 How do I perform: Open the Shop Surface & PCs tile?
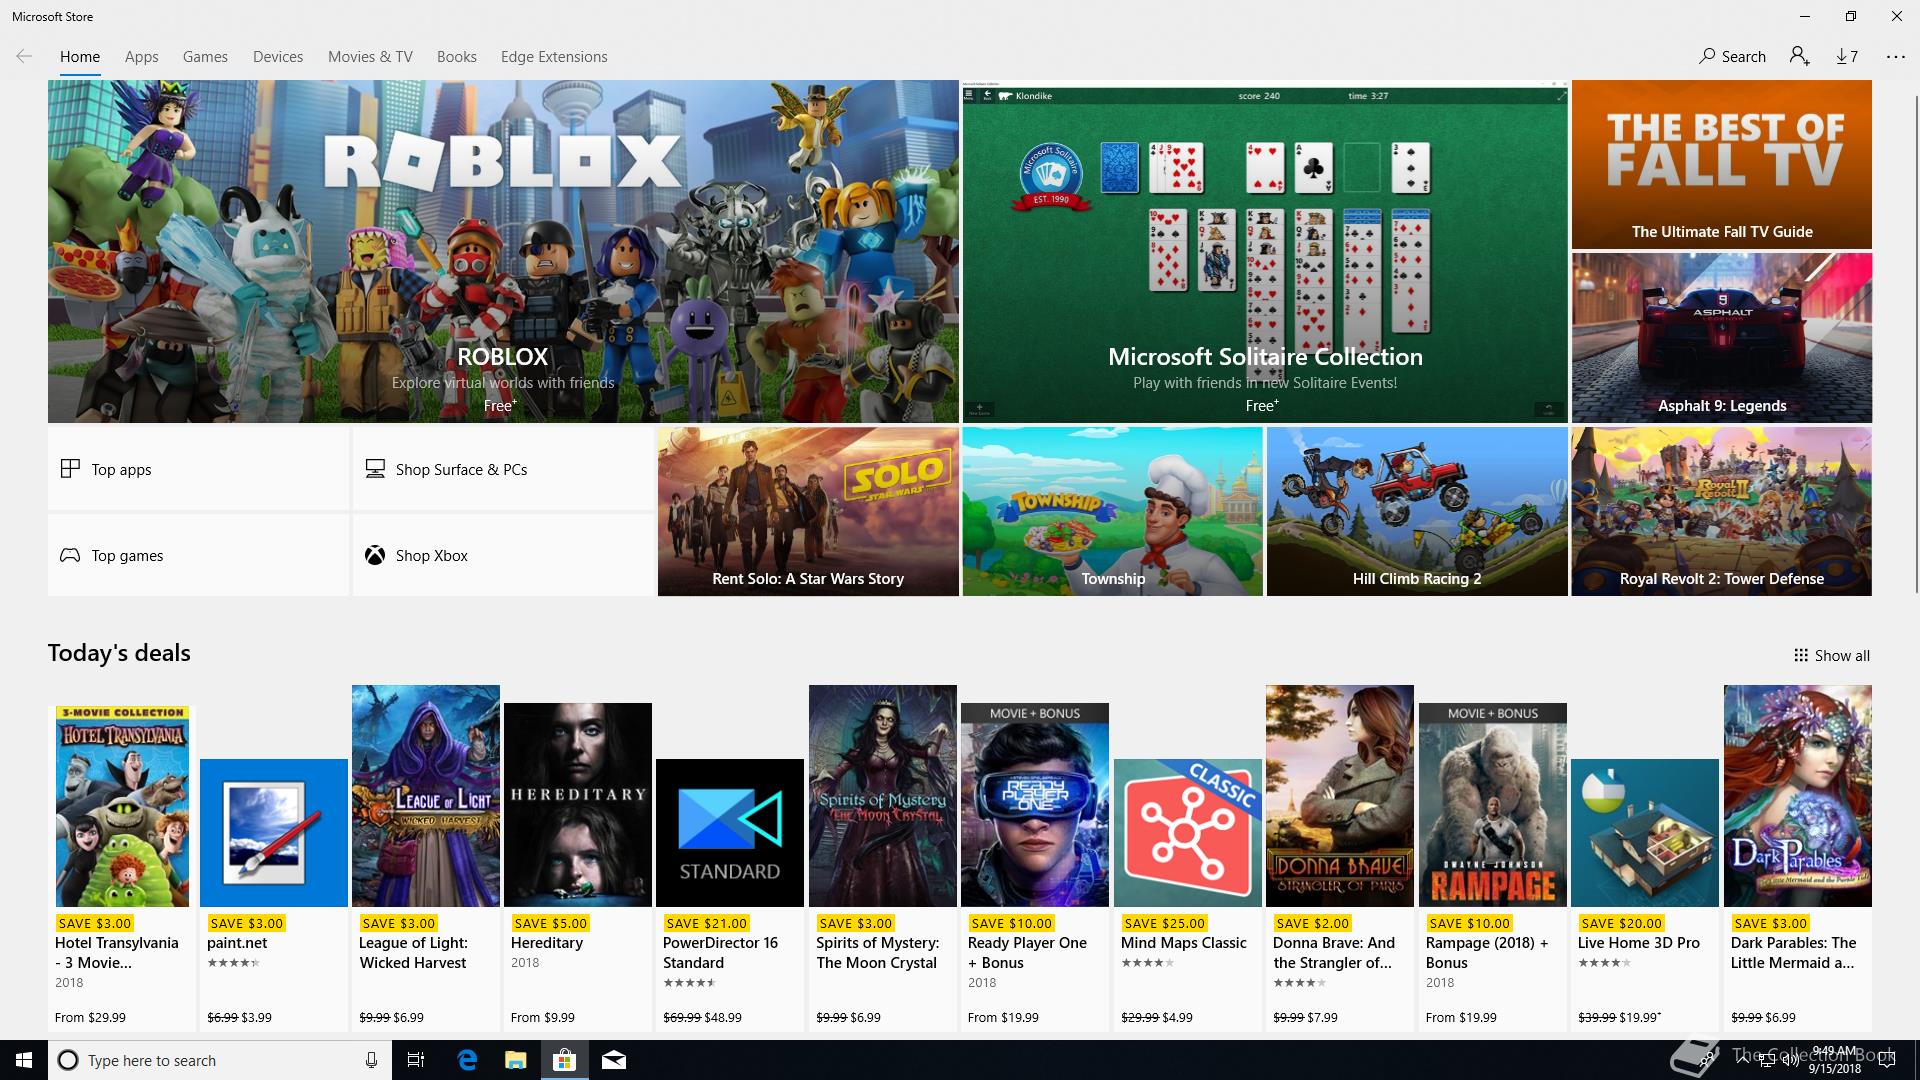tap(503, 469)
